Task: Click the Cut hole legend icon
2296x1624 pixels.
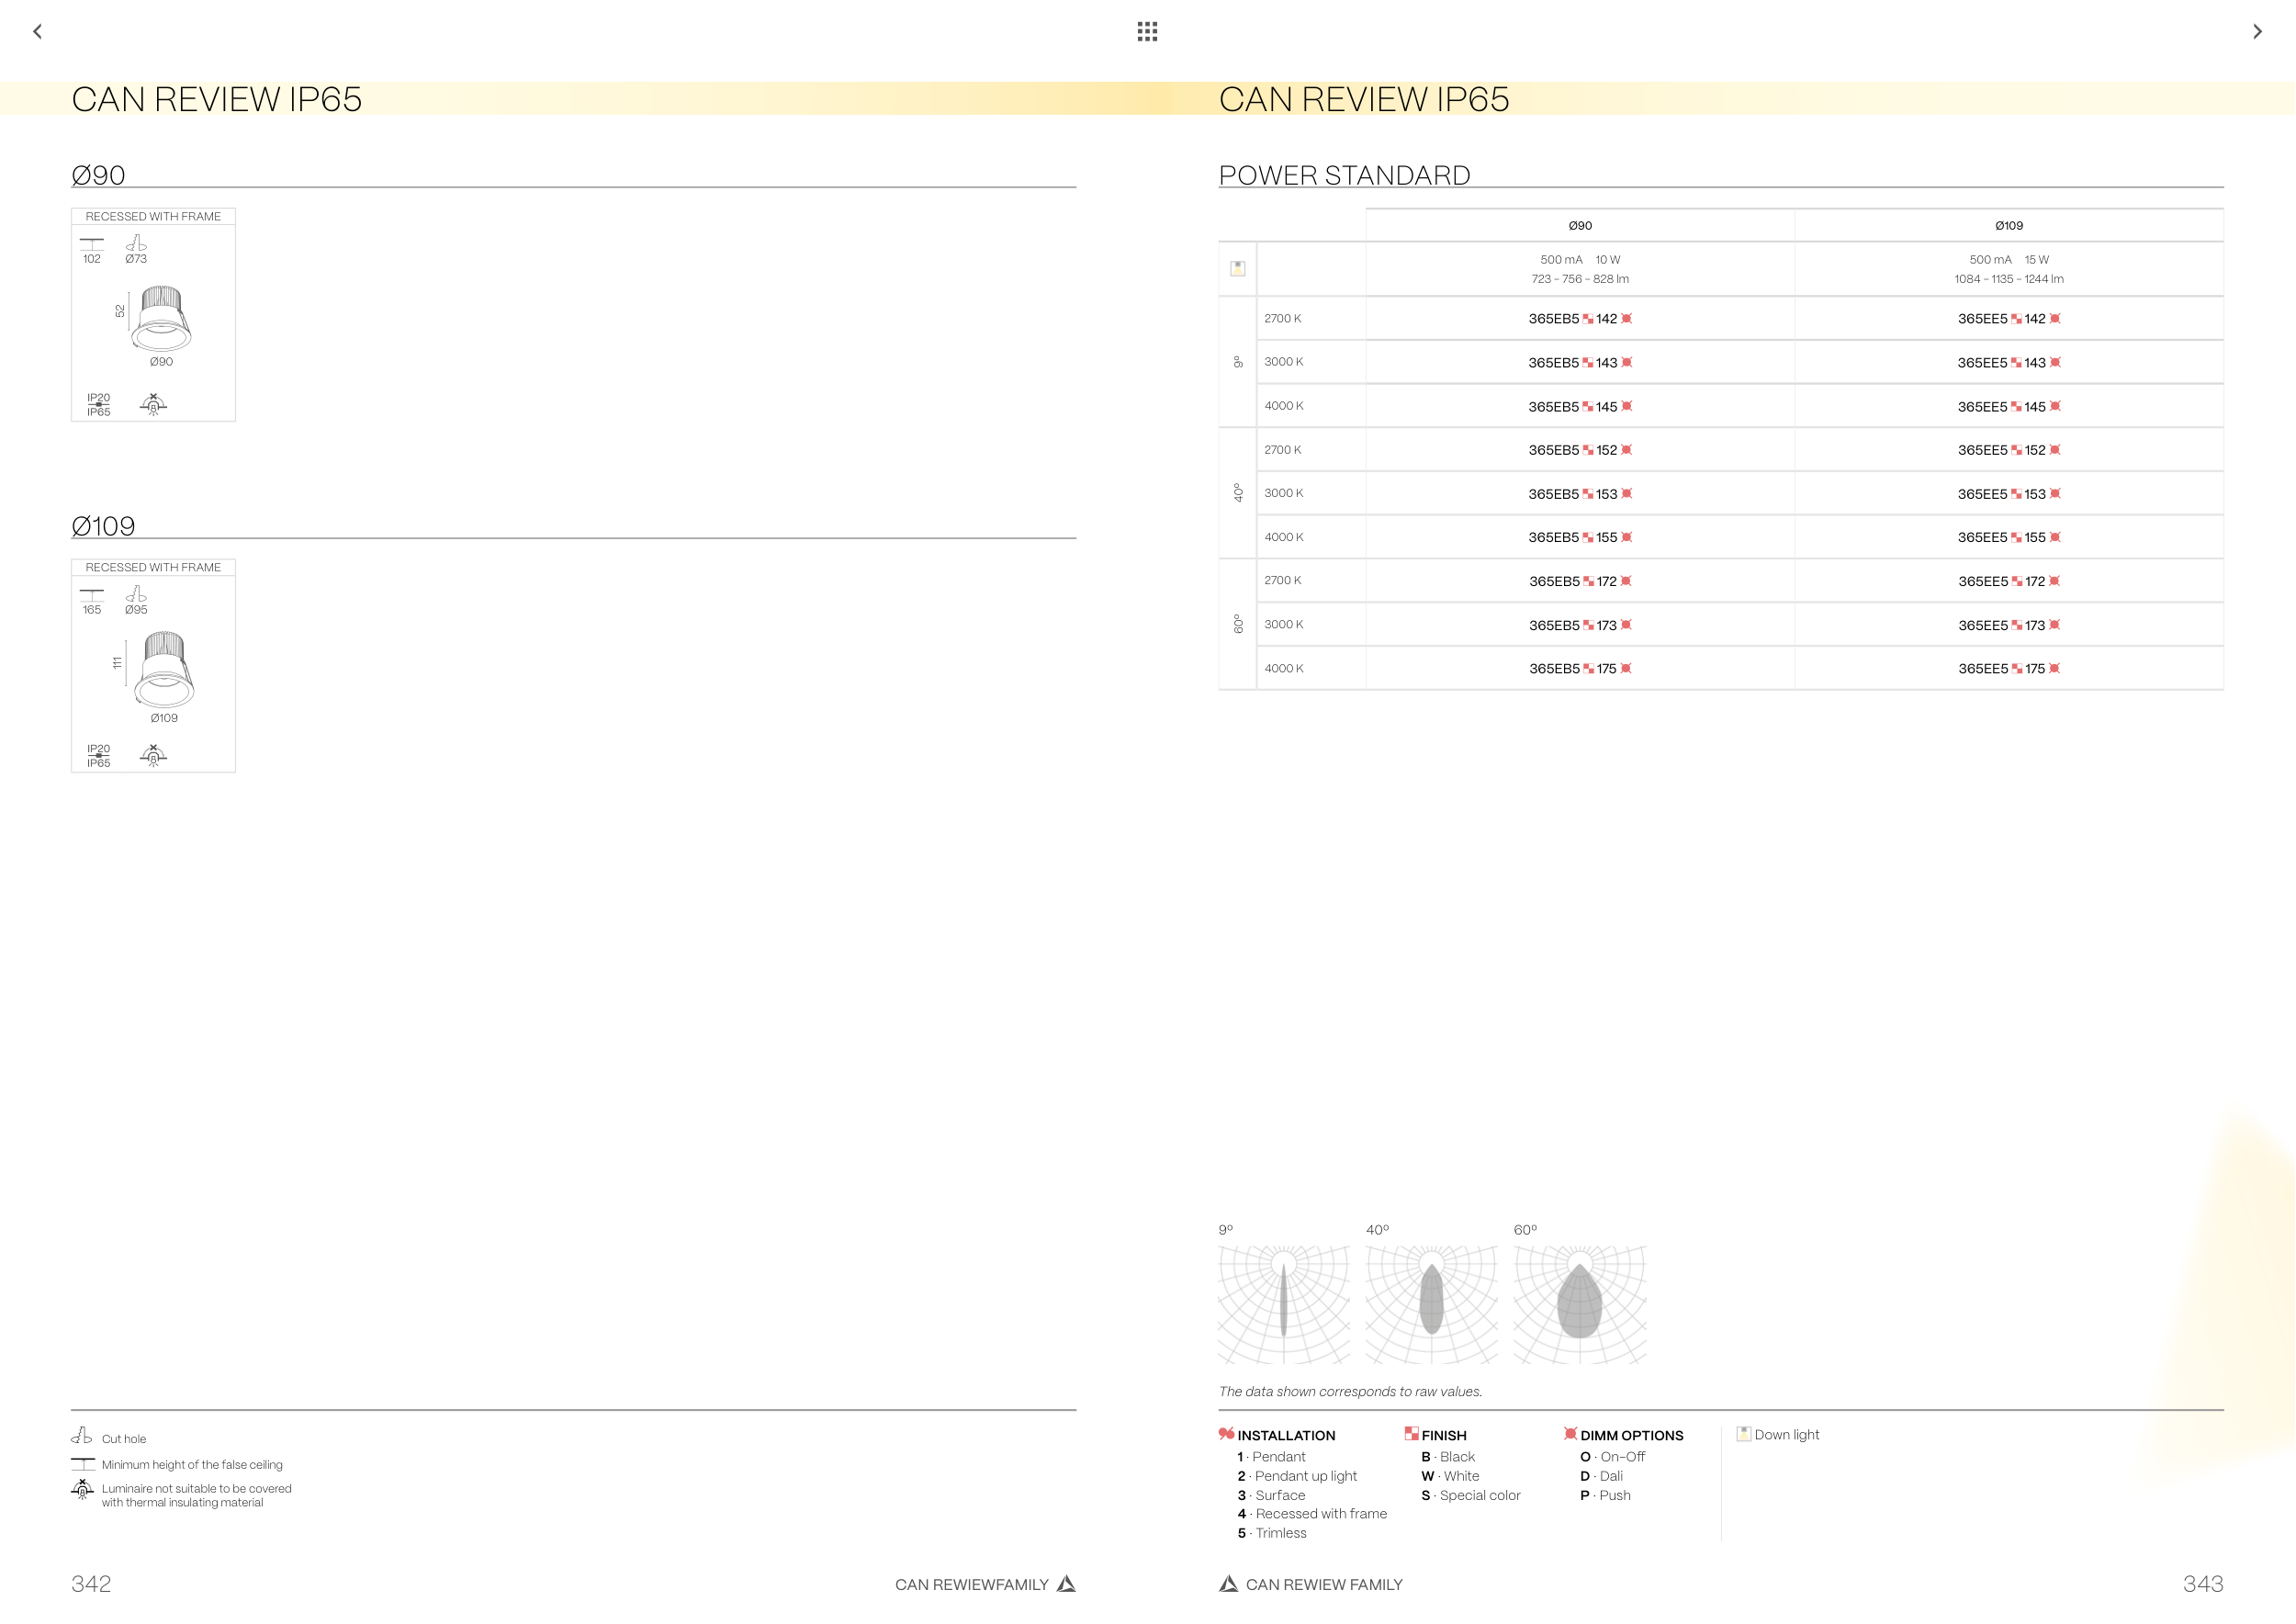Action: [x=82, y=1436]
